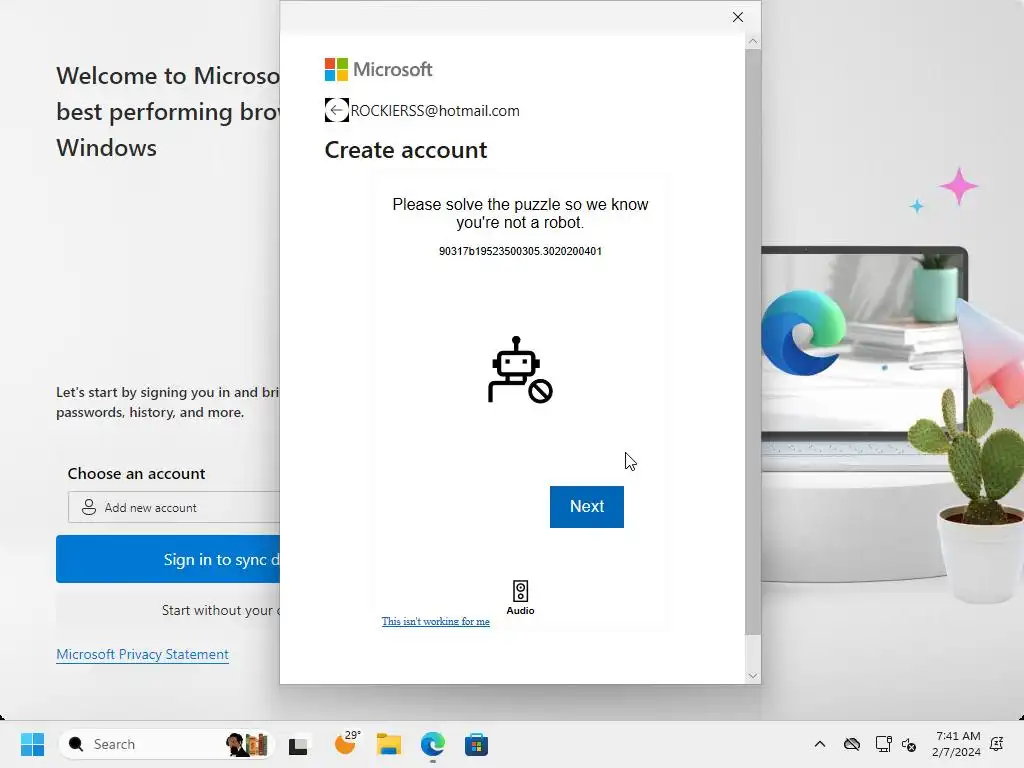Viewport: 1024px width, 768px height.
Task: Click the search highlight image in the taskbar
Action: coord(247,744)
